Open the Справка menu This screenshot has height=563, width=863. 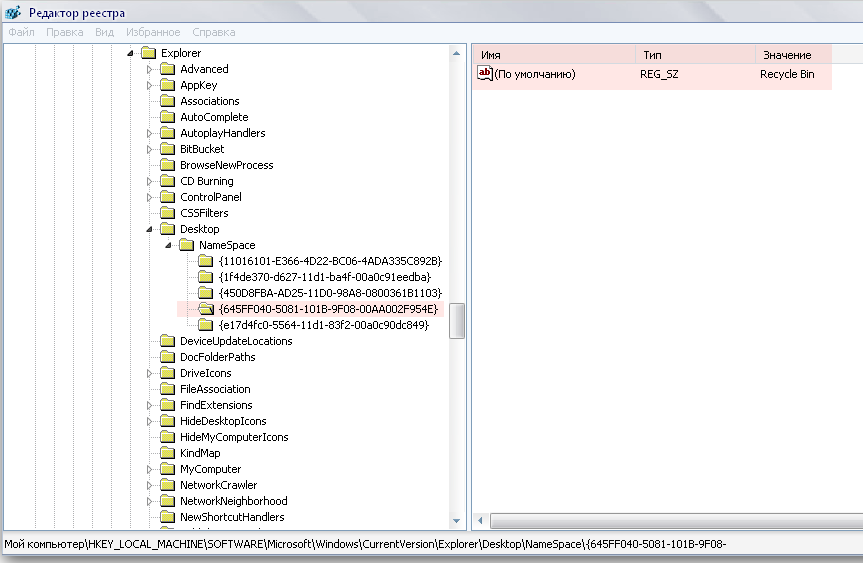pos(214,32)
